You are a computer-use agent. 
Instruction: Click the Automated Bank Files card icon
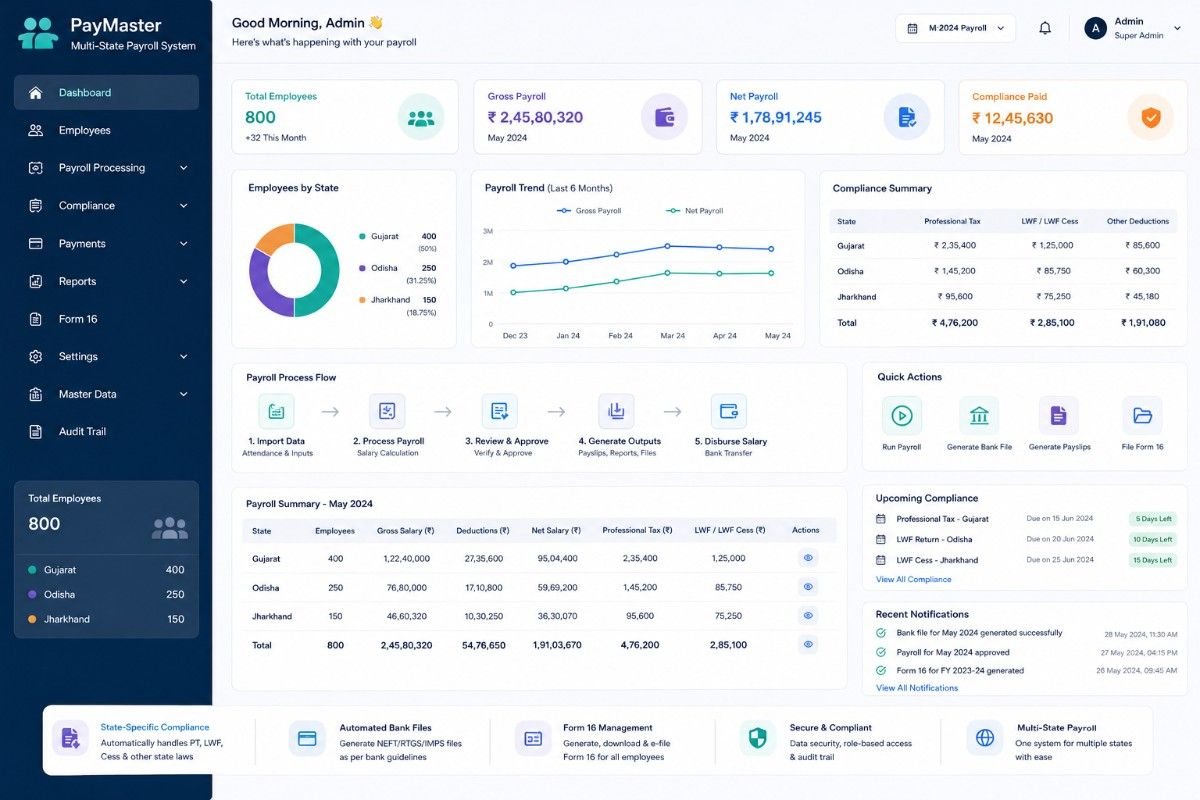(x=307, y=738)
